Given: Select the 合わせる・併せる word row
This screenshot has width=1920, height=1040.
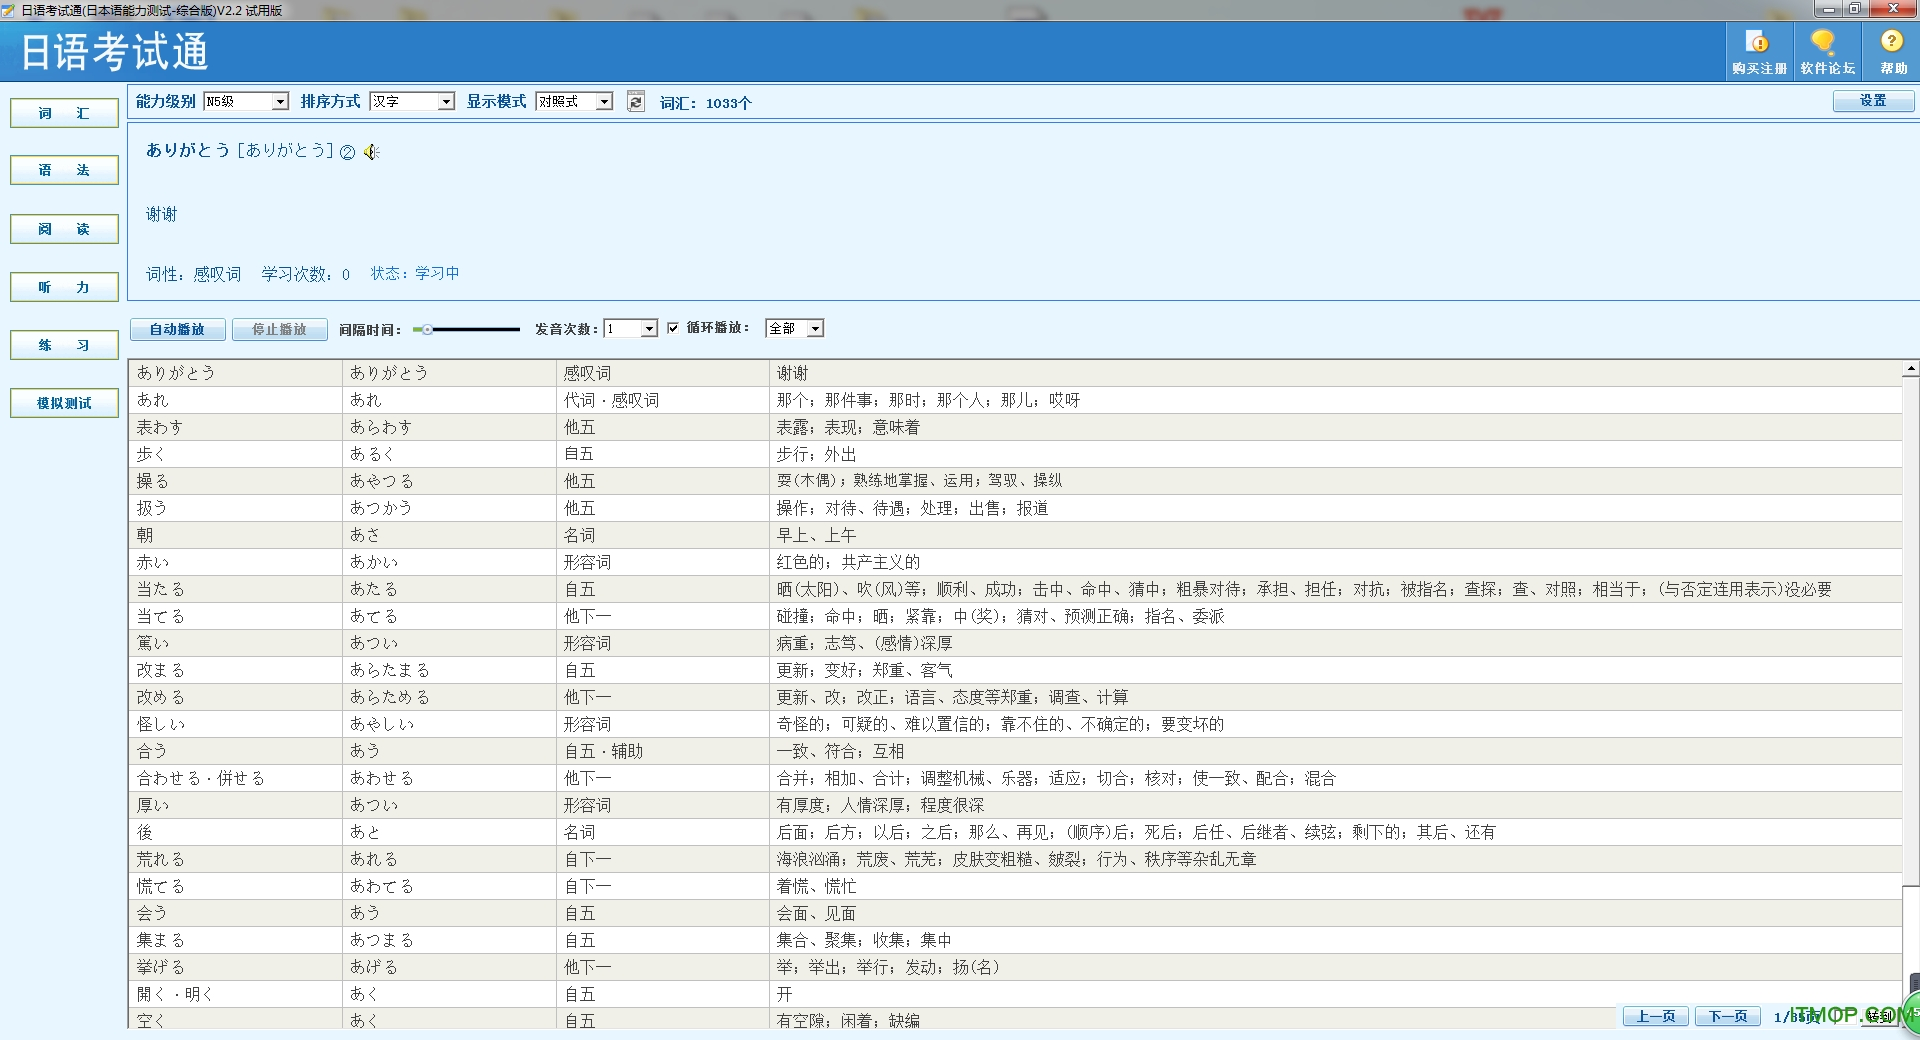Looking at the screenshot, I should 1015,778.
